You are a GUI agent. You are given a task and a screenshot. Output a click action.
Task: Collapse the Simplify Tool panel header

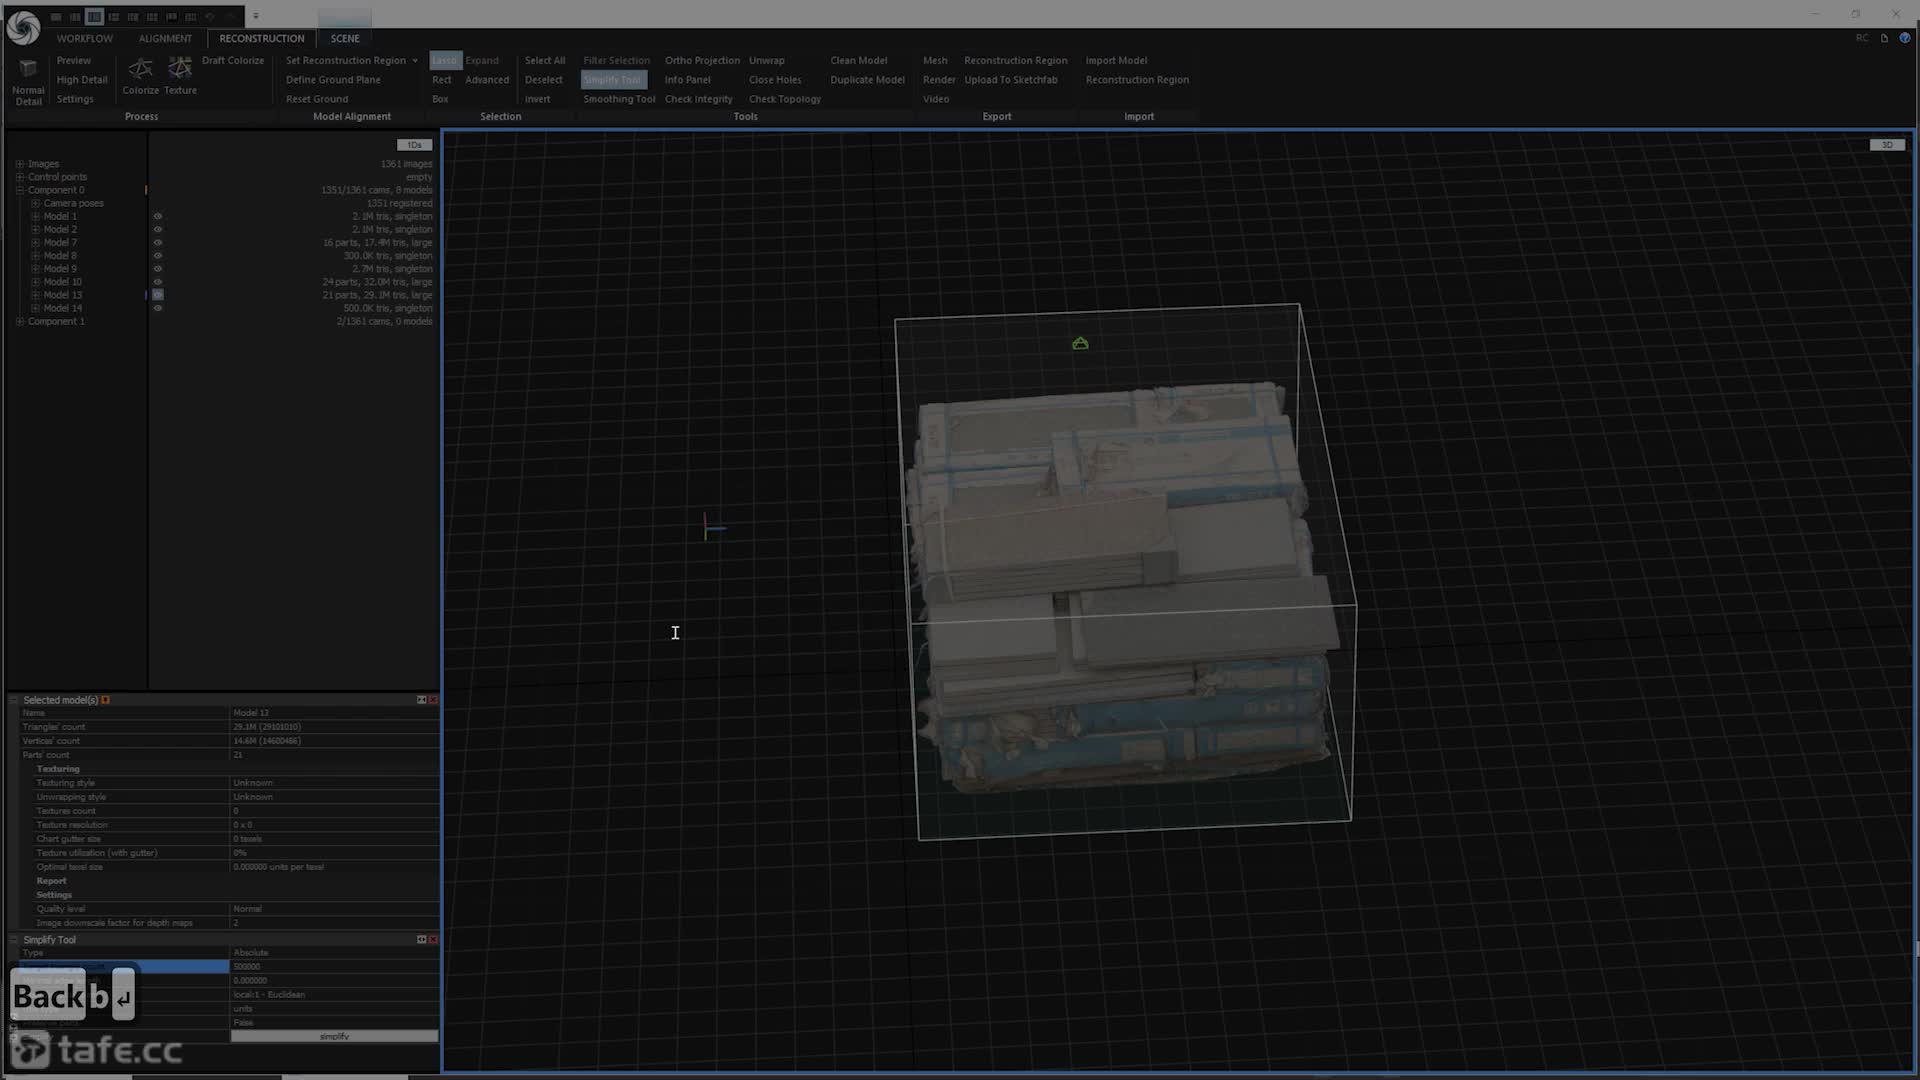14,940
